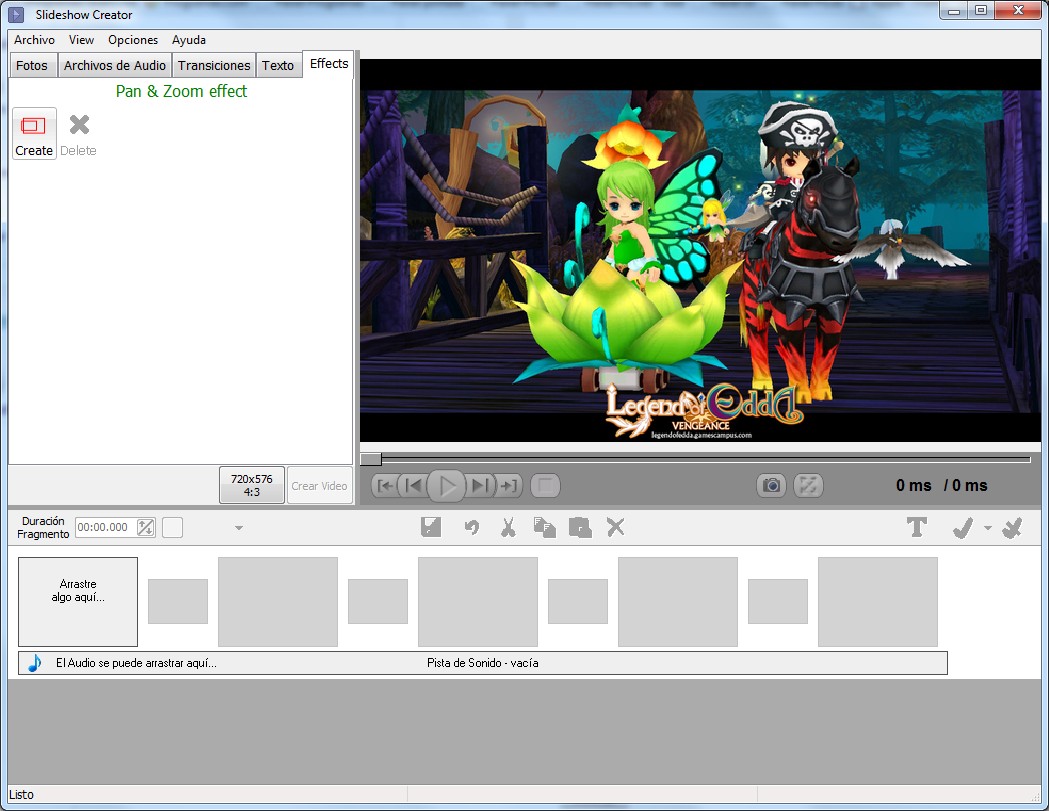Select the Effects tab
Screen dimensions: 1049x811
pos(328,64)
